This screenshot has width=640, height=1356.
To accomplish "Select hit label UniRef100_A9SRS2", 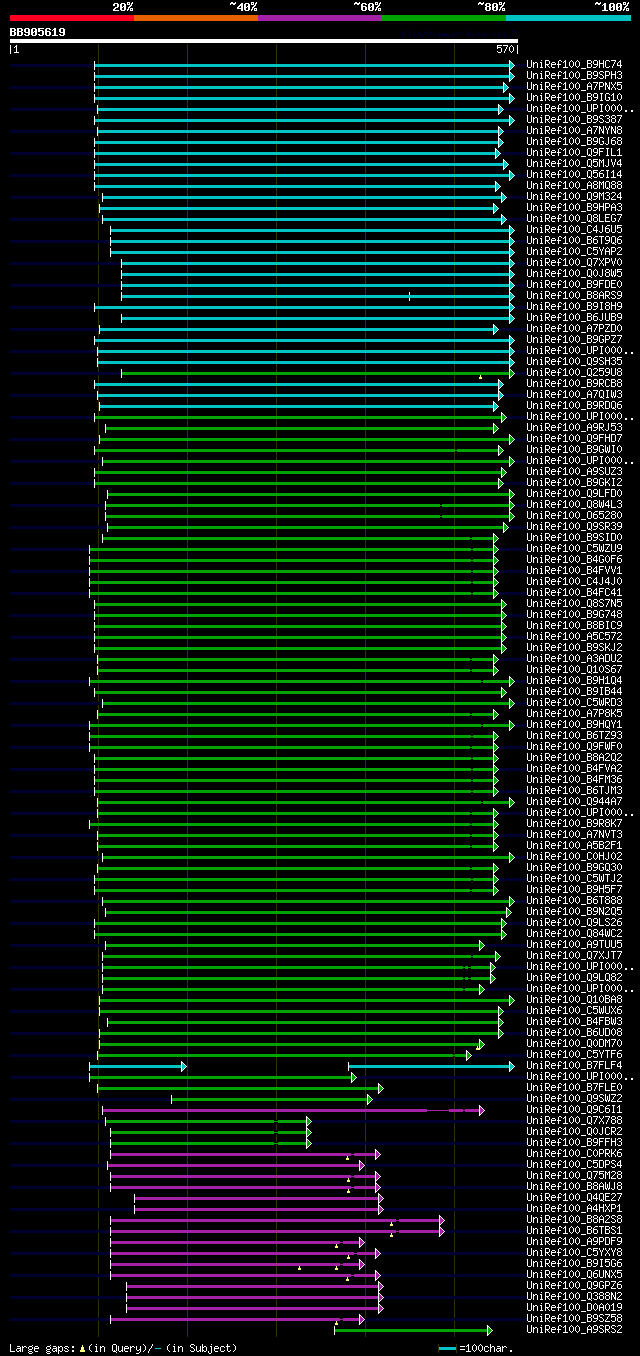I will point(574,1330).
